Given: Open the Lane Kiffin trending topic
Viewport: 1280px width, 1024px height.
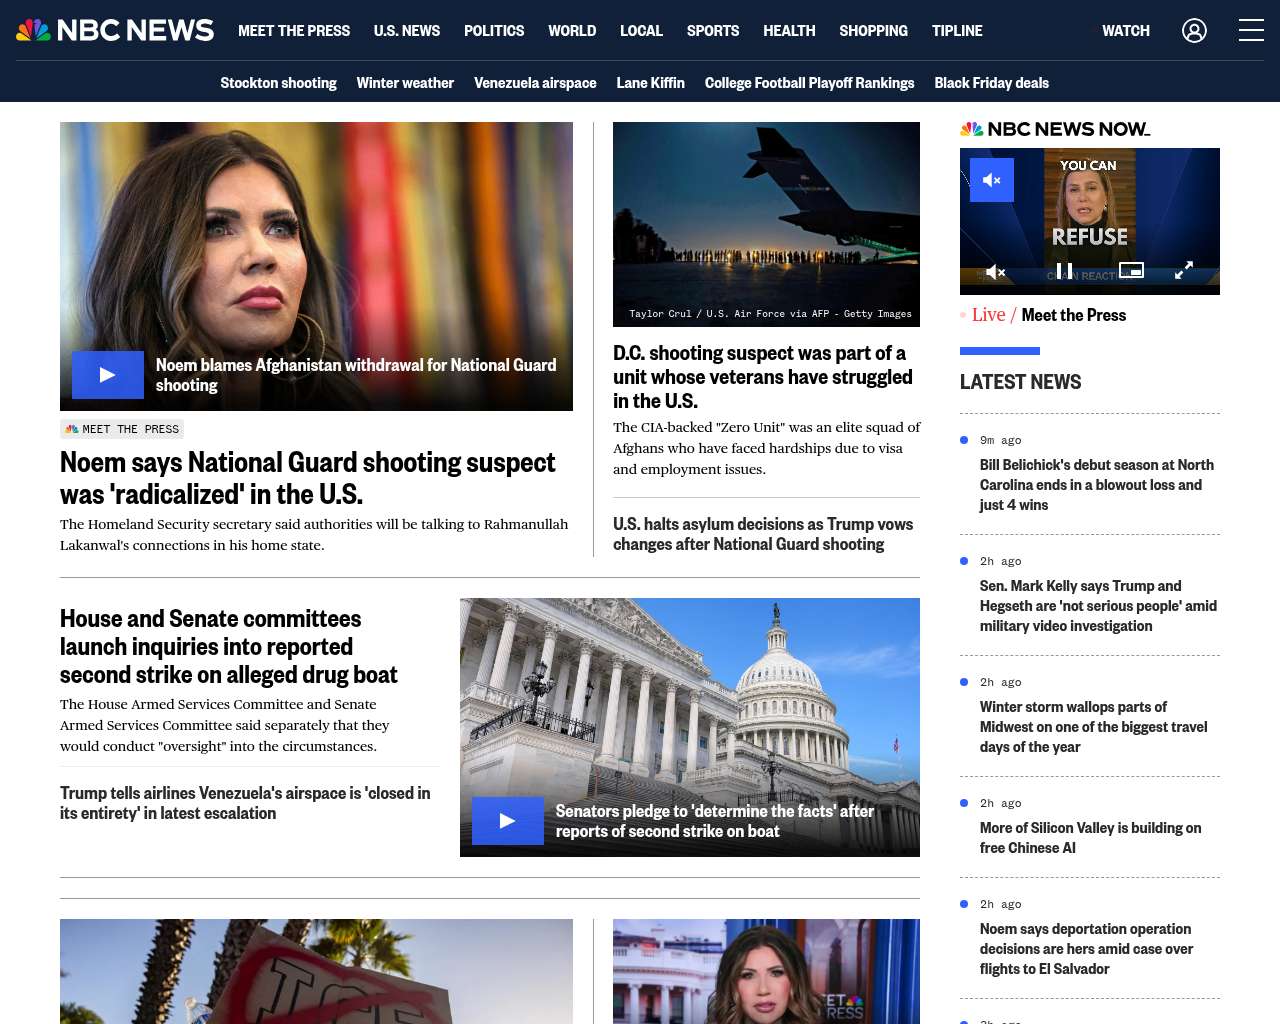Looking at the screenshot, I should point(651,83).
